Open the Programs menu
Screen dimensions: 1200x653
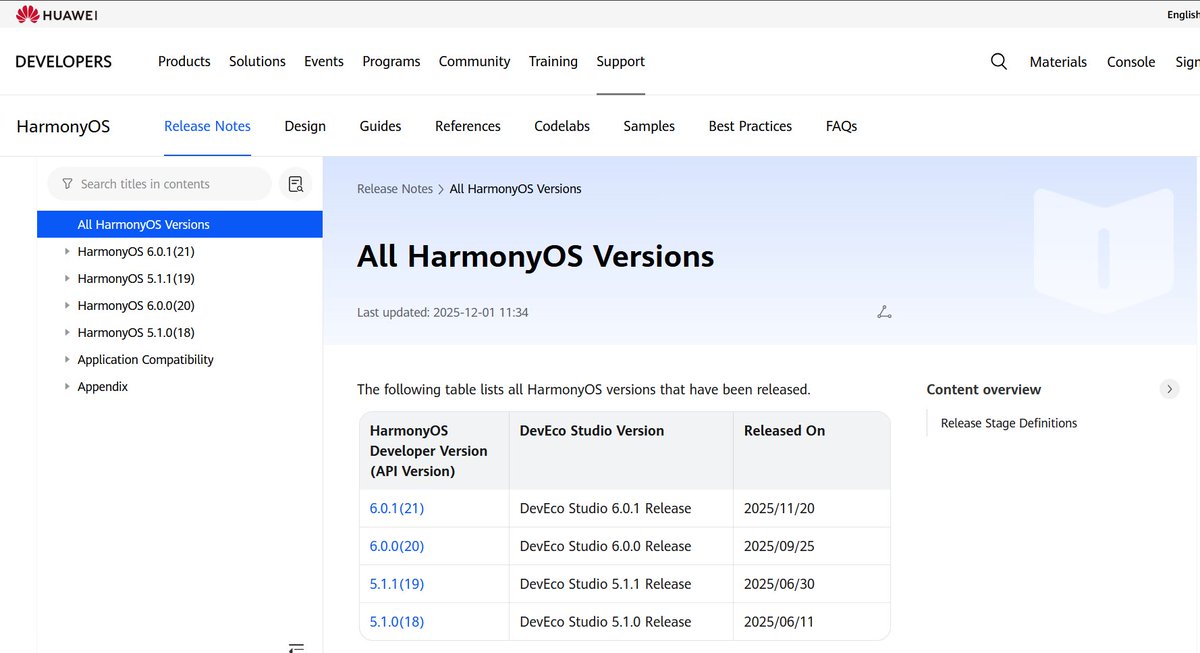click(x=391, y=61)
